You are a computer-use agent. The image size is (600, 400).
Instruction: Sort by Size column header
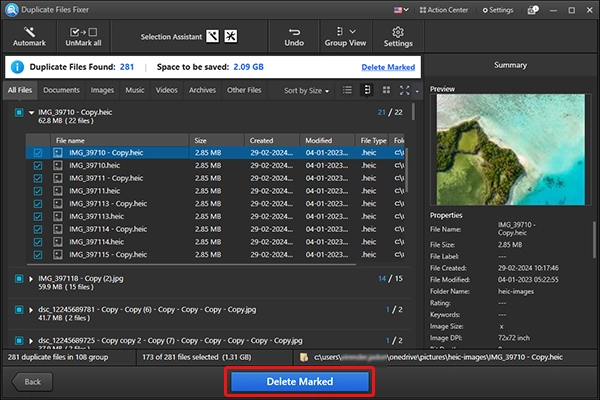[x=216, y=140]
